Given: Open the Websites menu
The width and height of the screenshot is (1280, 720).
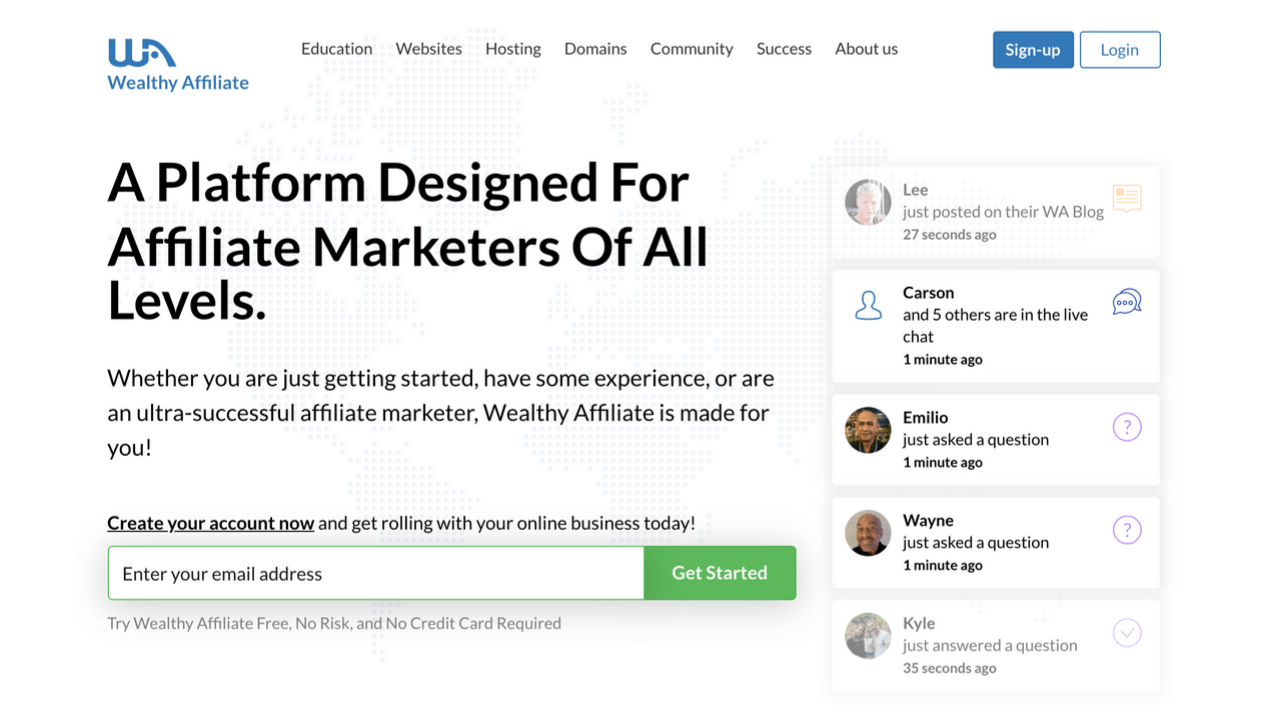Looking at the screenshot, I should (429, 49).
